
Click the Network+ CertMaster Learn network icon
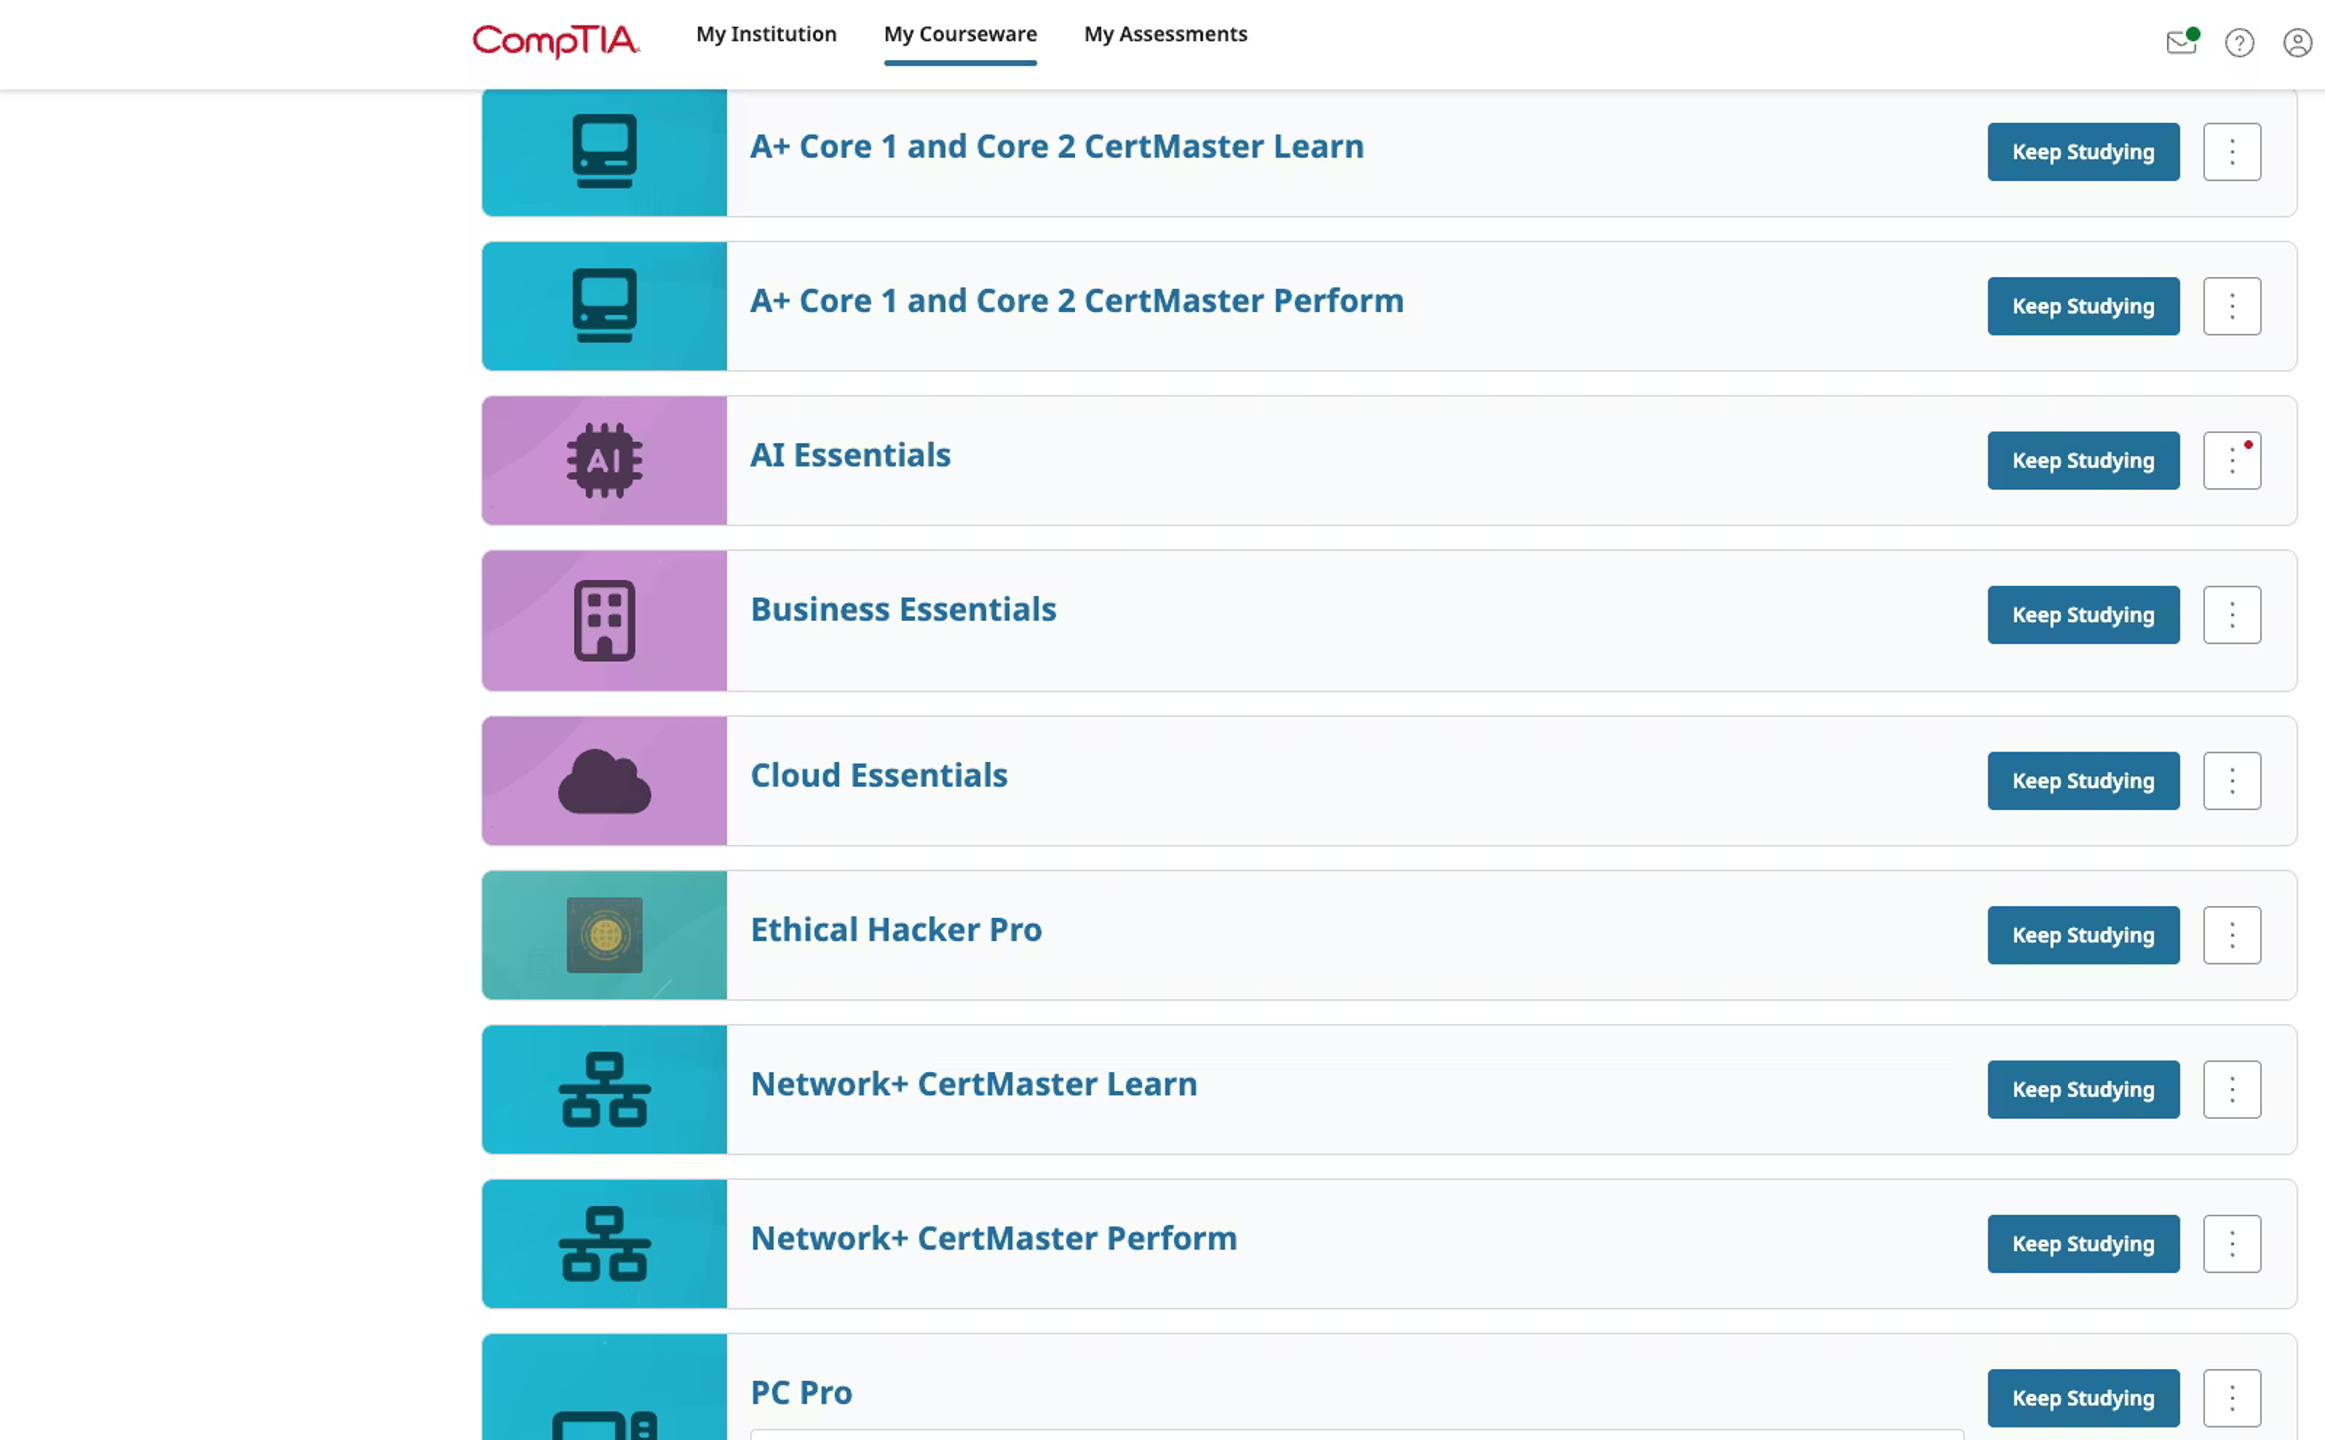pos(604,1089)
